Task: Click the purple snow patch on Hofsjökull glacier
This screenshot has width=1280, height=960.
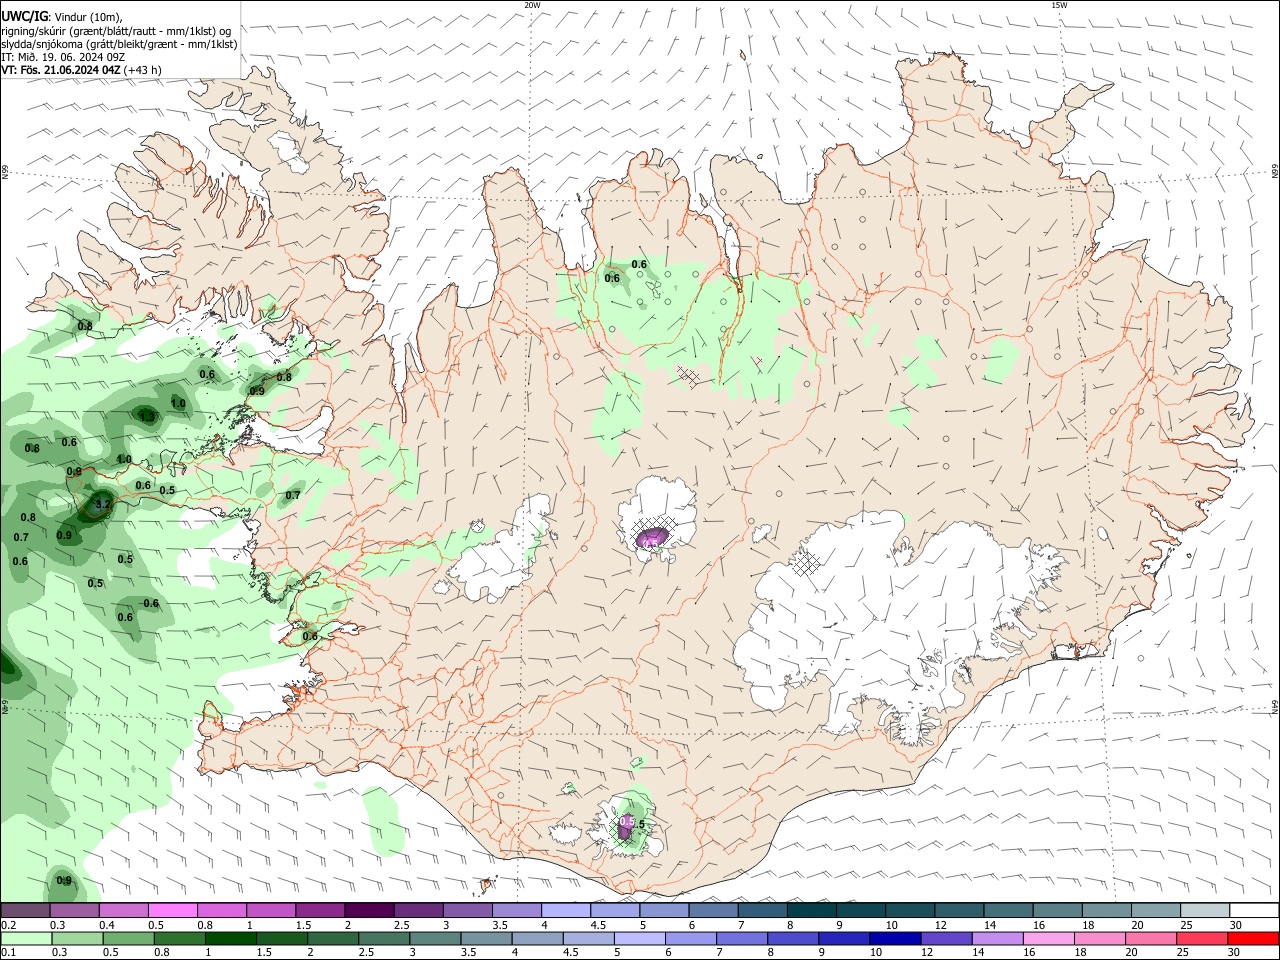Action: tap(651, 539)
